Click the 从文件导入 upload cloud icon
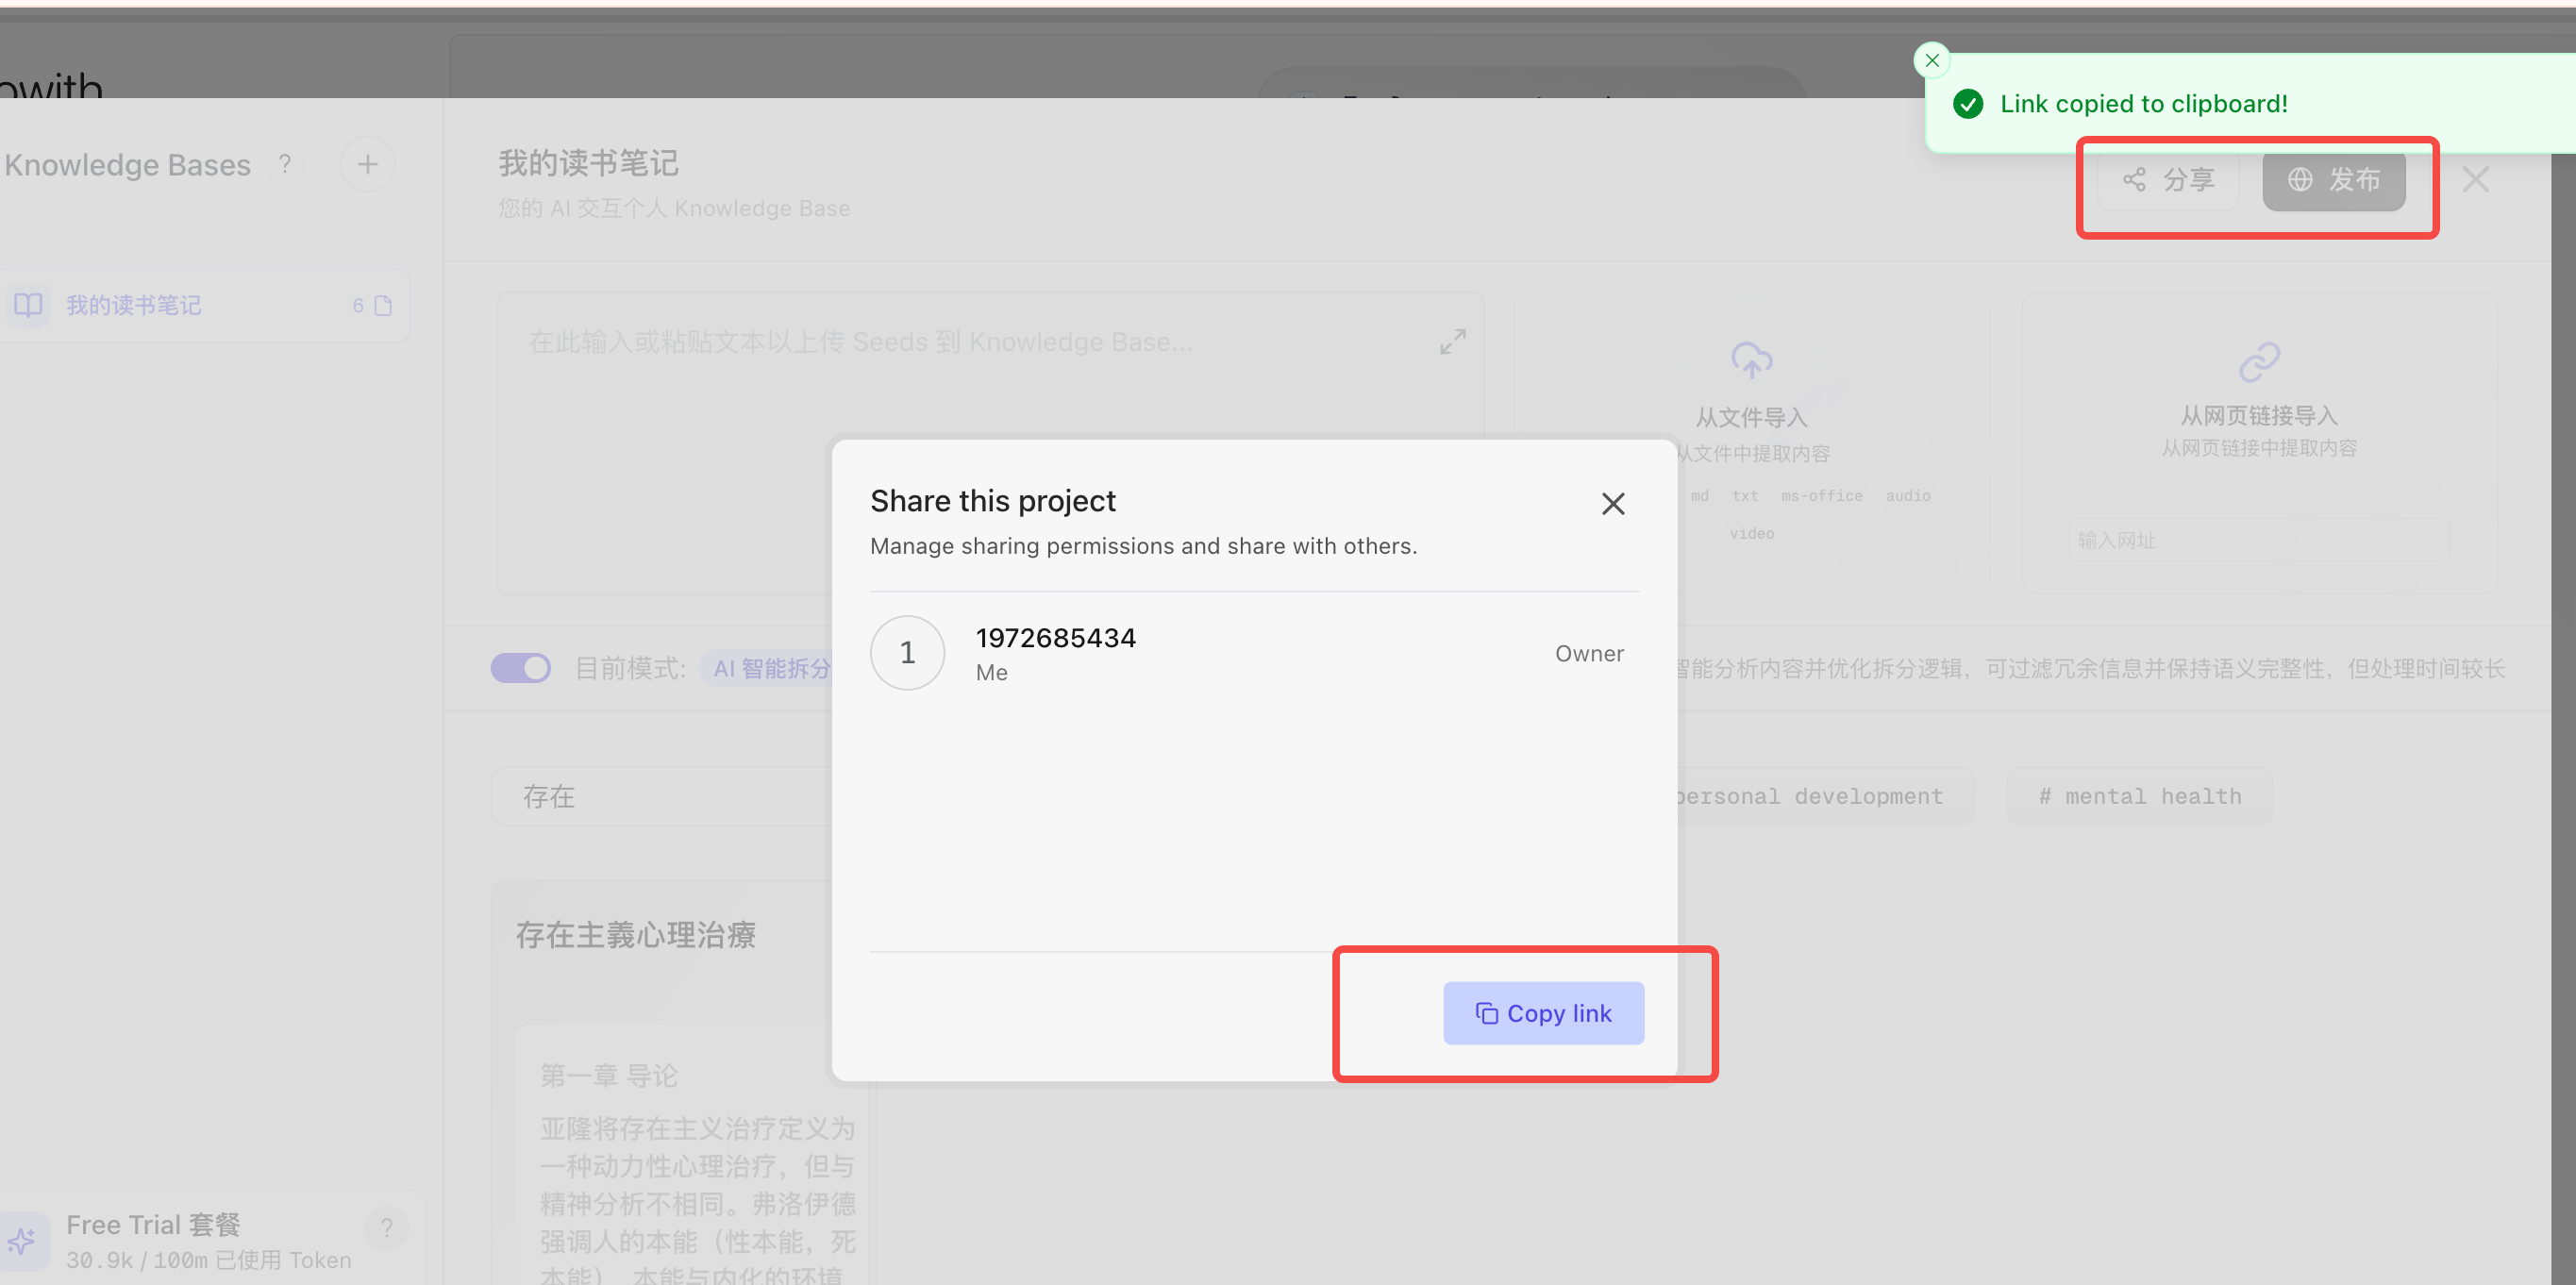2576x1285 pixels. point(1751,360)
